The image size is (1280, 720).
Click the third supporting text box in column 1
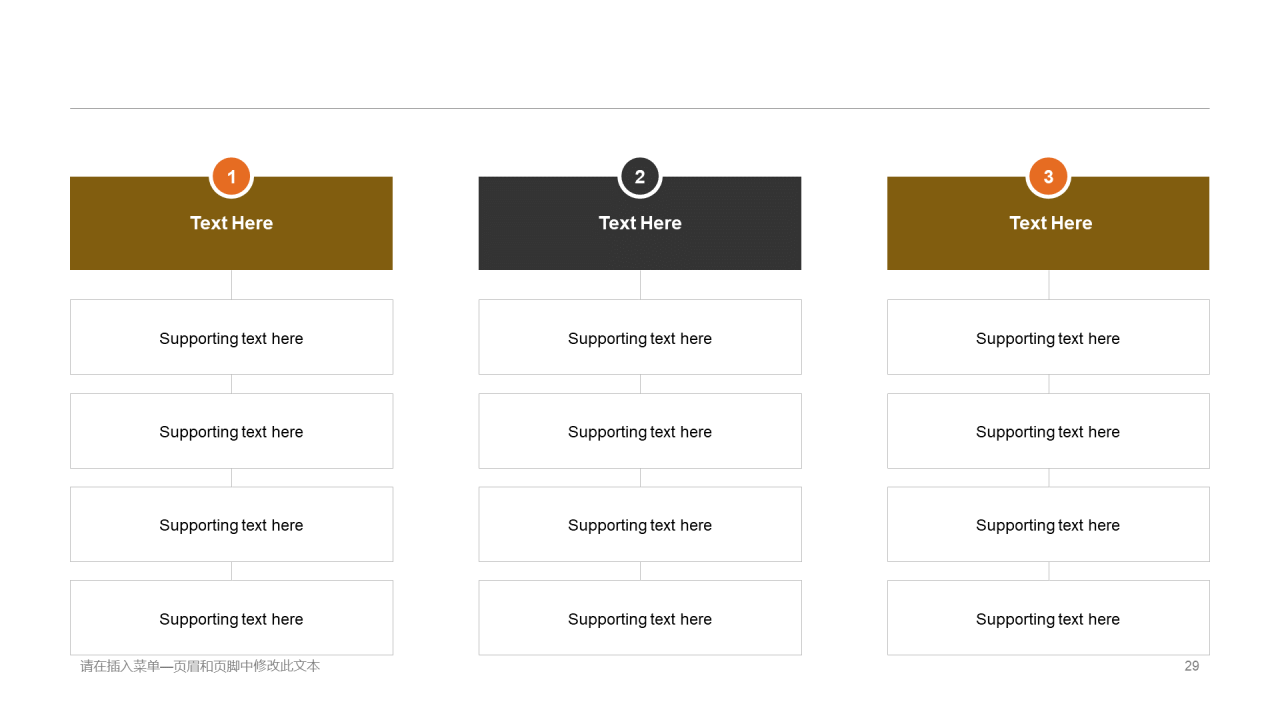click(231, 524)
